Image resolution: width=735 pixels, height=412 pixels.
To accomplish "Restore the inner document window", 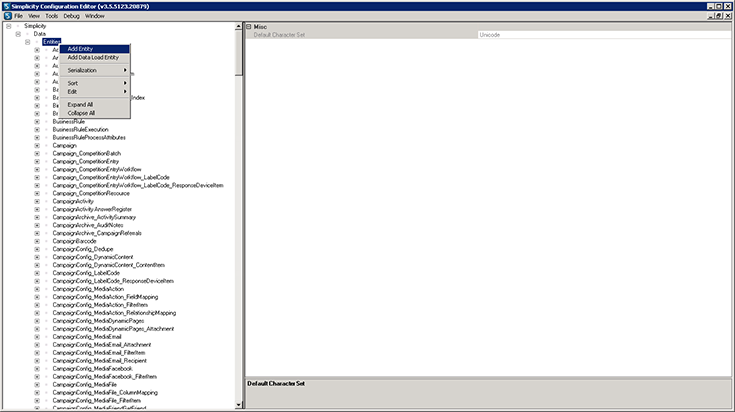I will tap(719, 16).
